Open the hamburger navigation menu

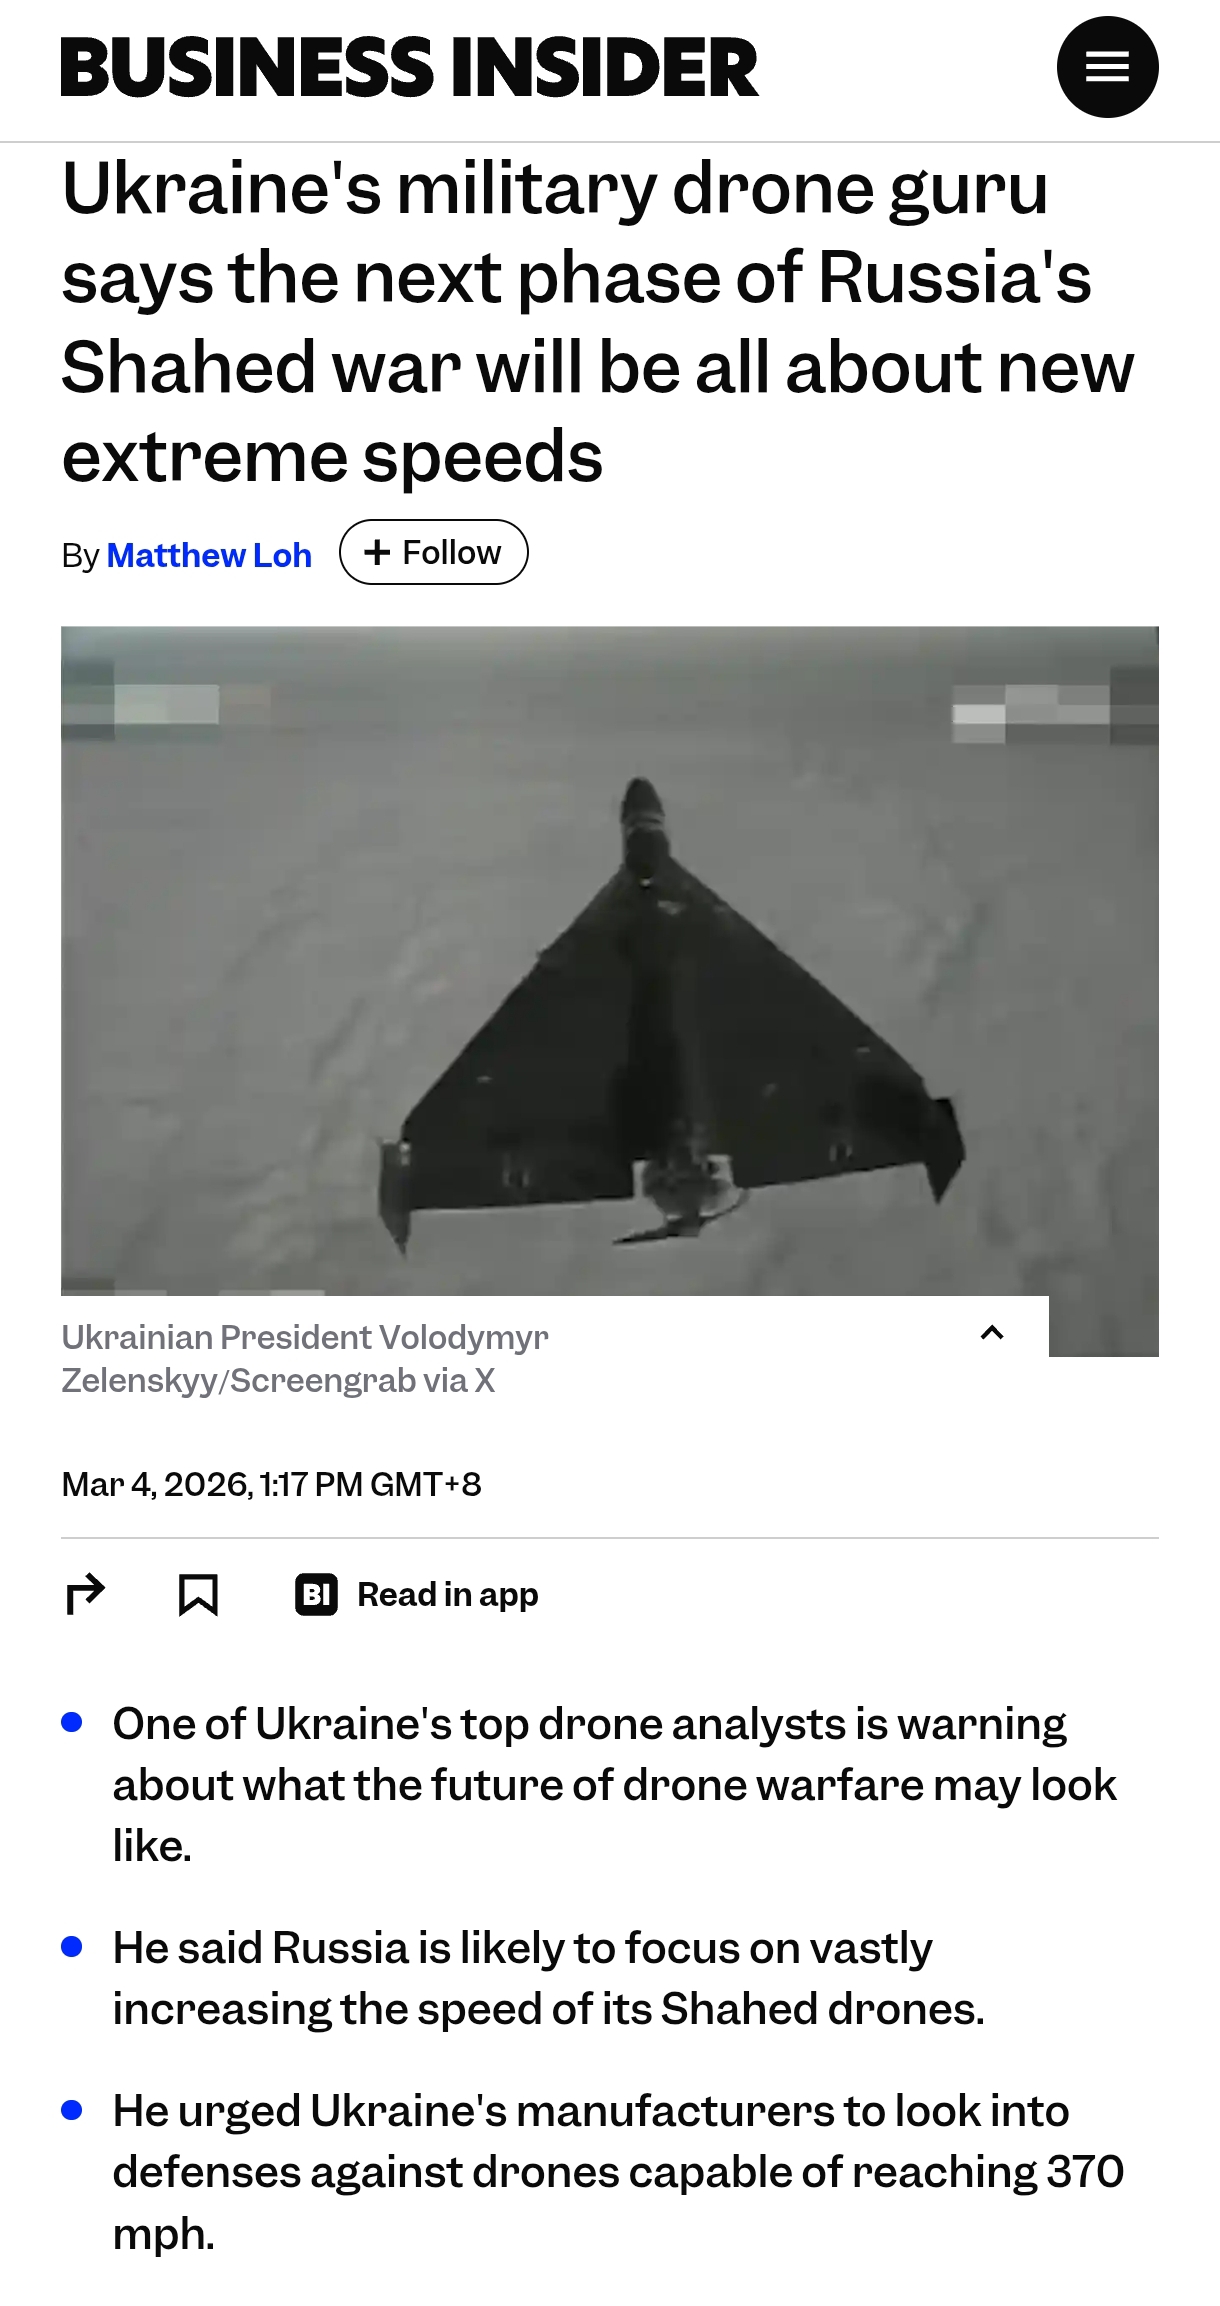point(1107,67)
